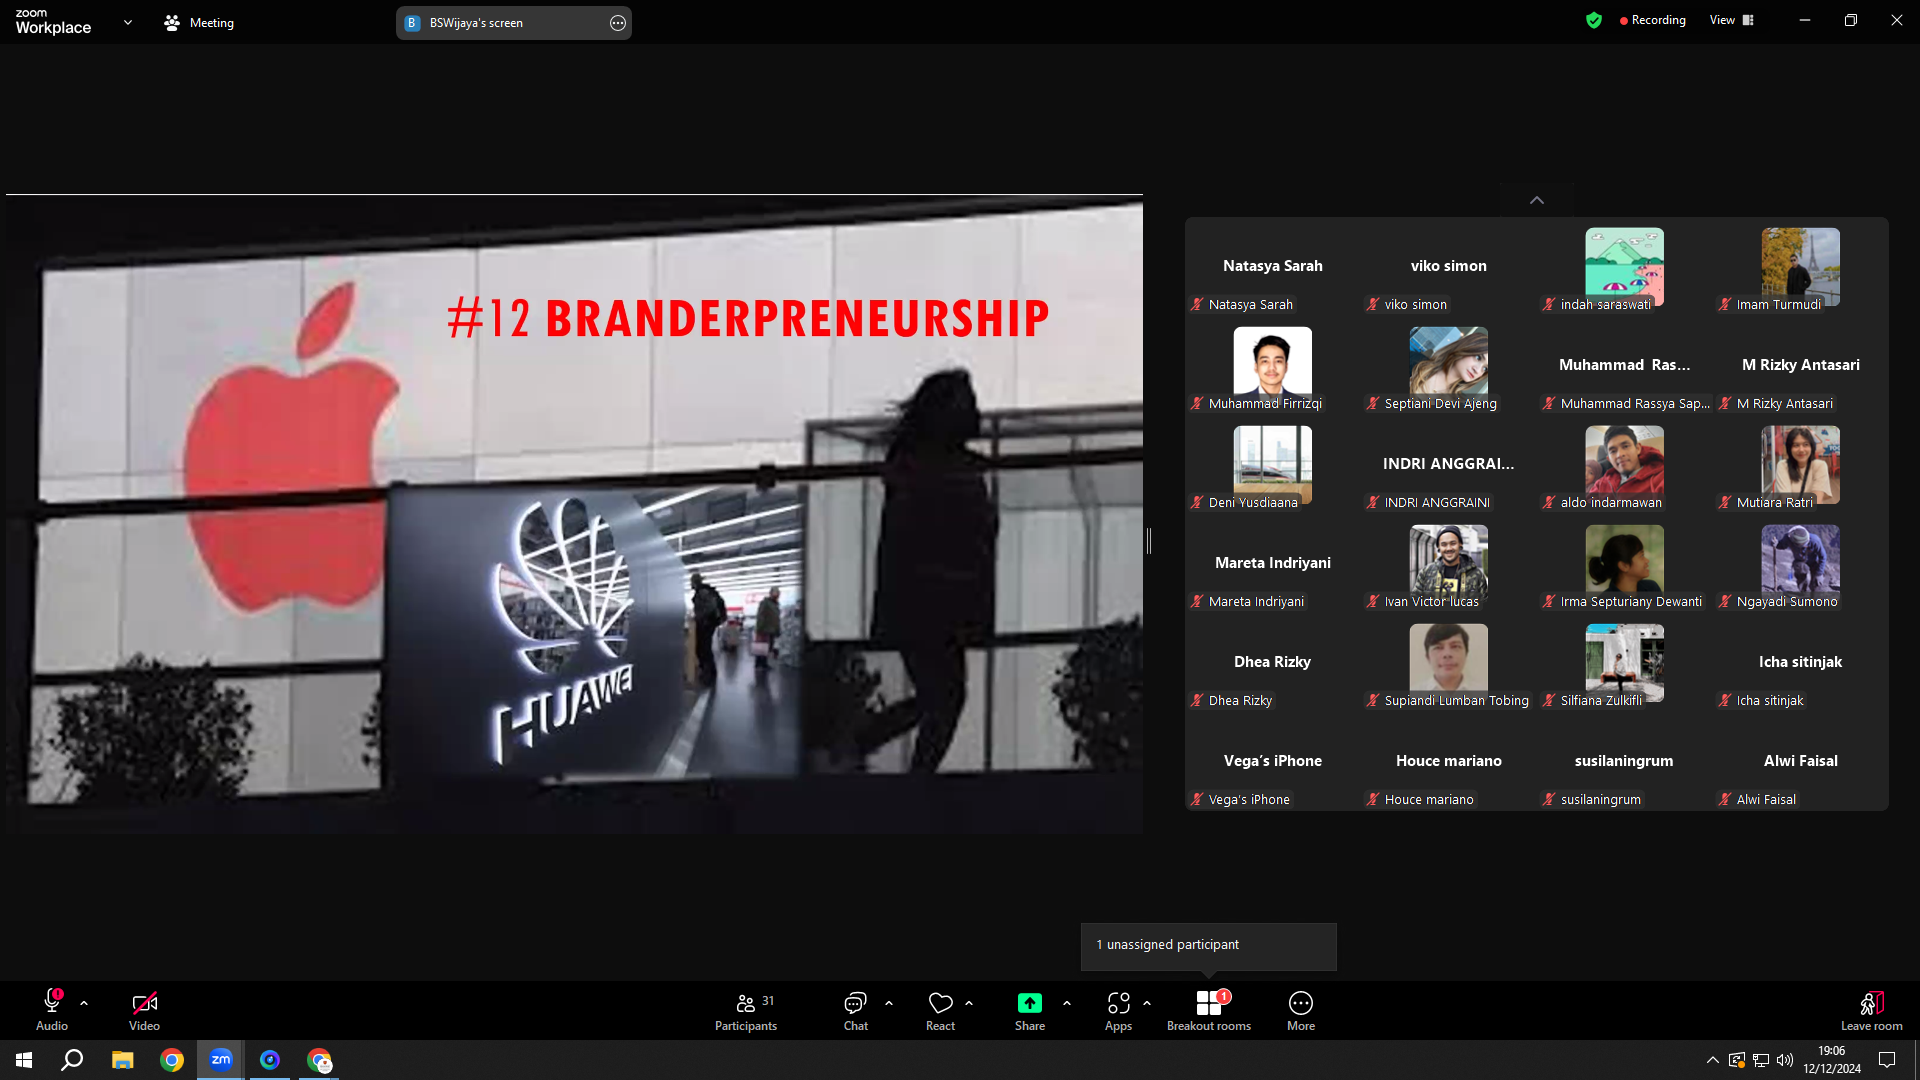Open the Participants panel
The width and height of the screenshot is (1920, 1080).
746,1010
